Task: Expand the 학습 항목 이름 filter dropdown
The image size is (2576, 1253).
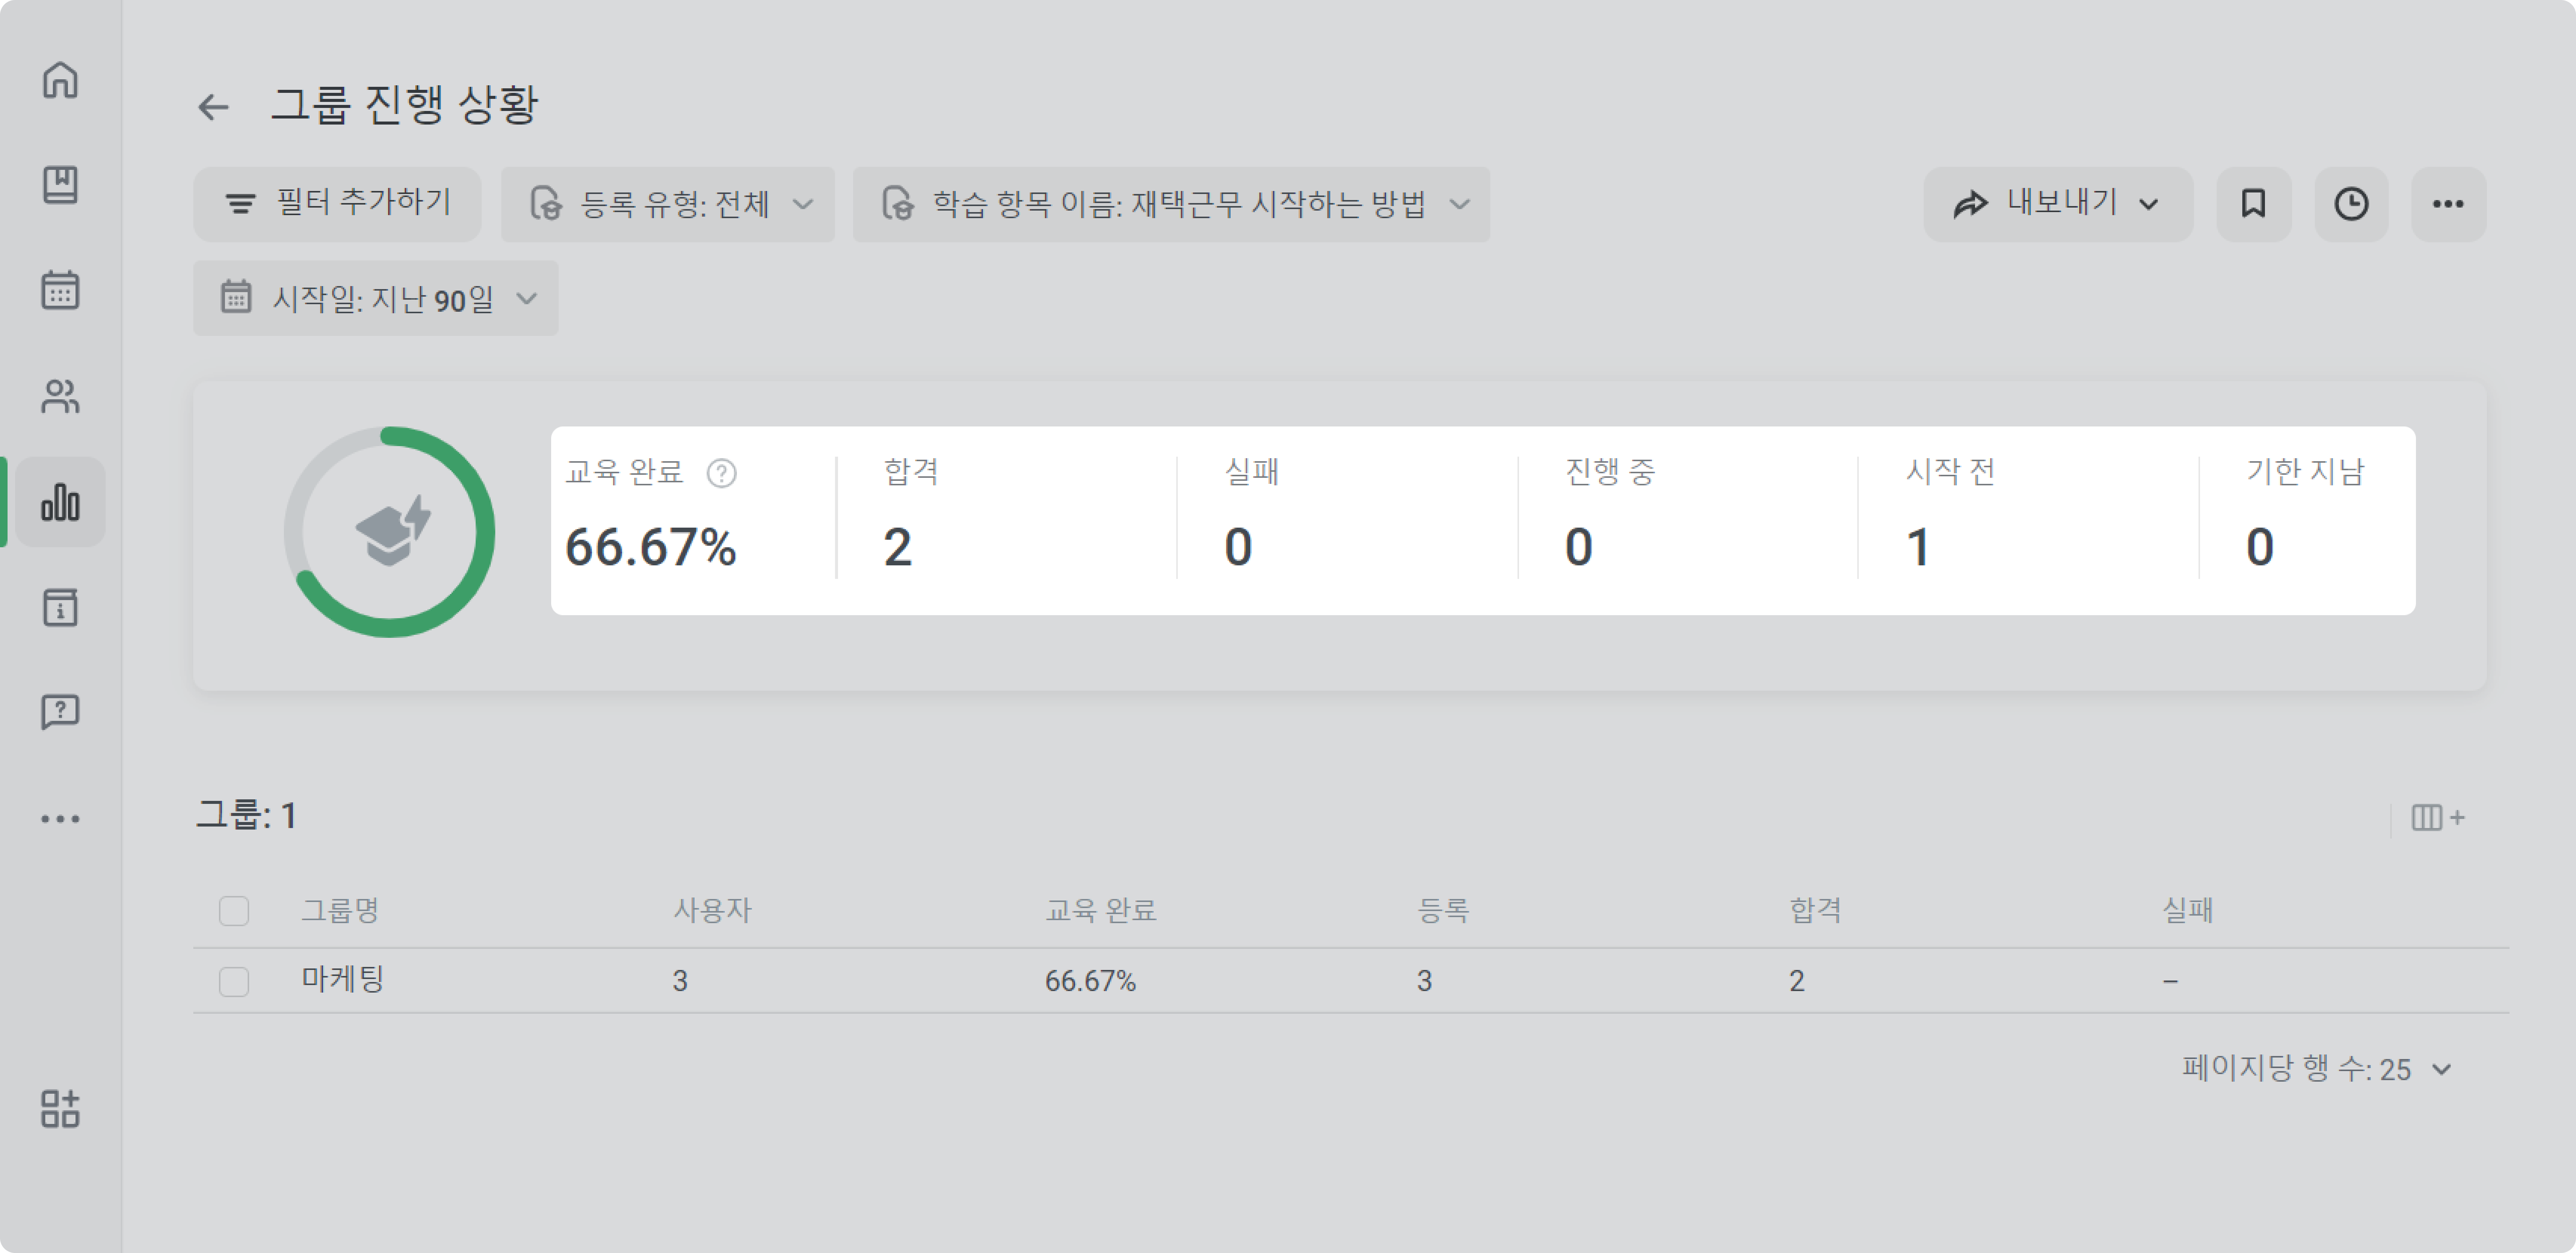Action: pos(1171,204)
